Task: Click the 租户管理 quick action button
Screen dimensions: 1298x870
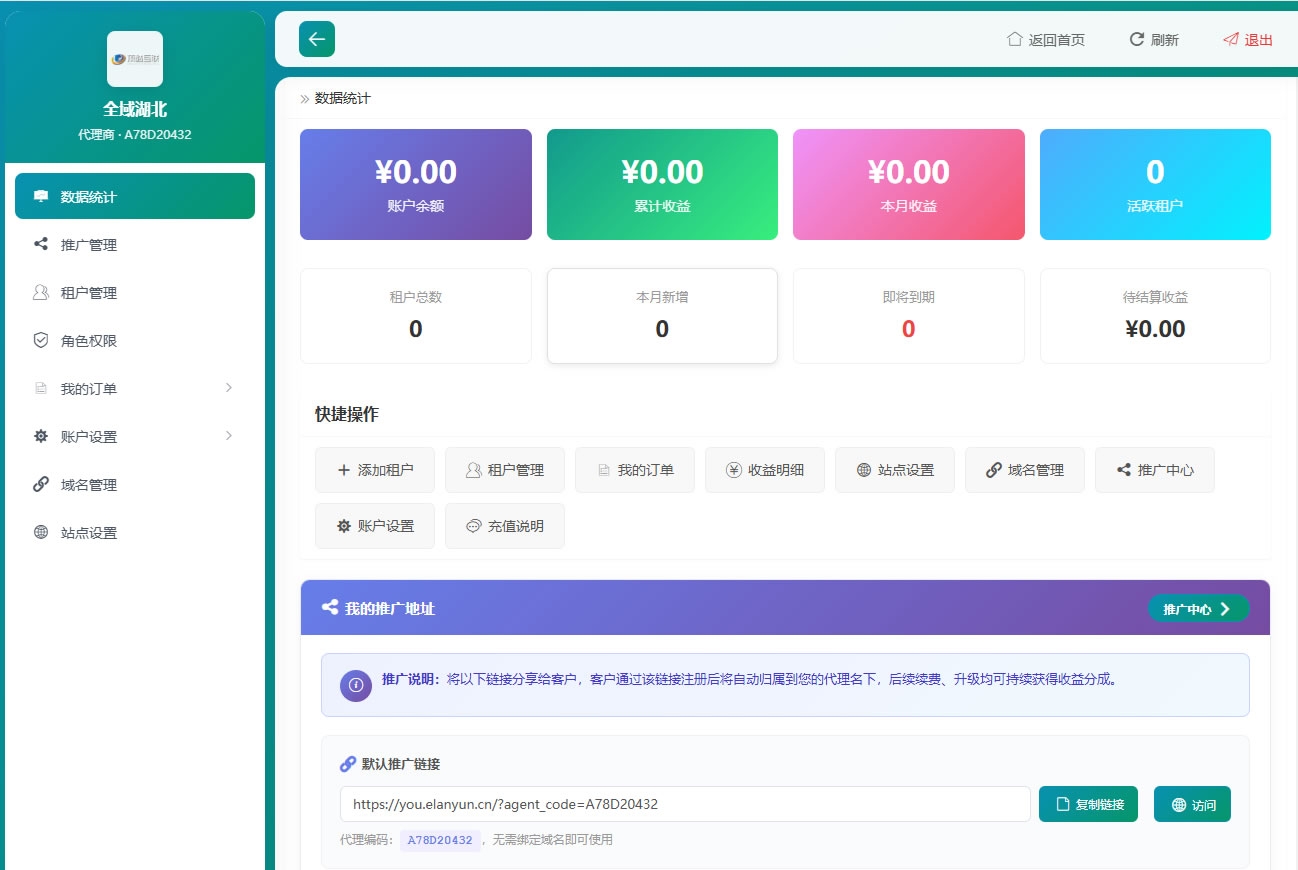Action: [x=505, y=470]
